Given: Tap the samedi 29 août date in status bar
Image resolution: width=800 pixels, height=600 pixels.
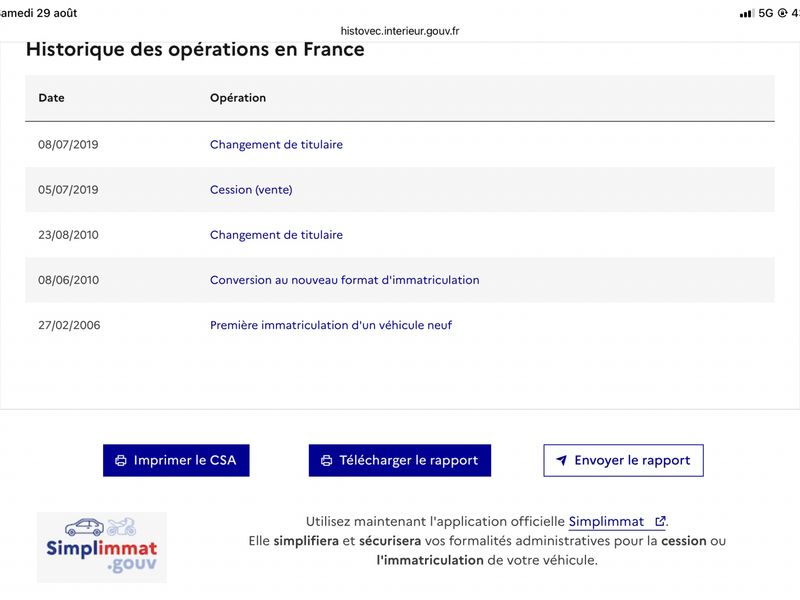Looking at the screenshot, I should tap(38, 13).
